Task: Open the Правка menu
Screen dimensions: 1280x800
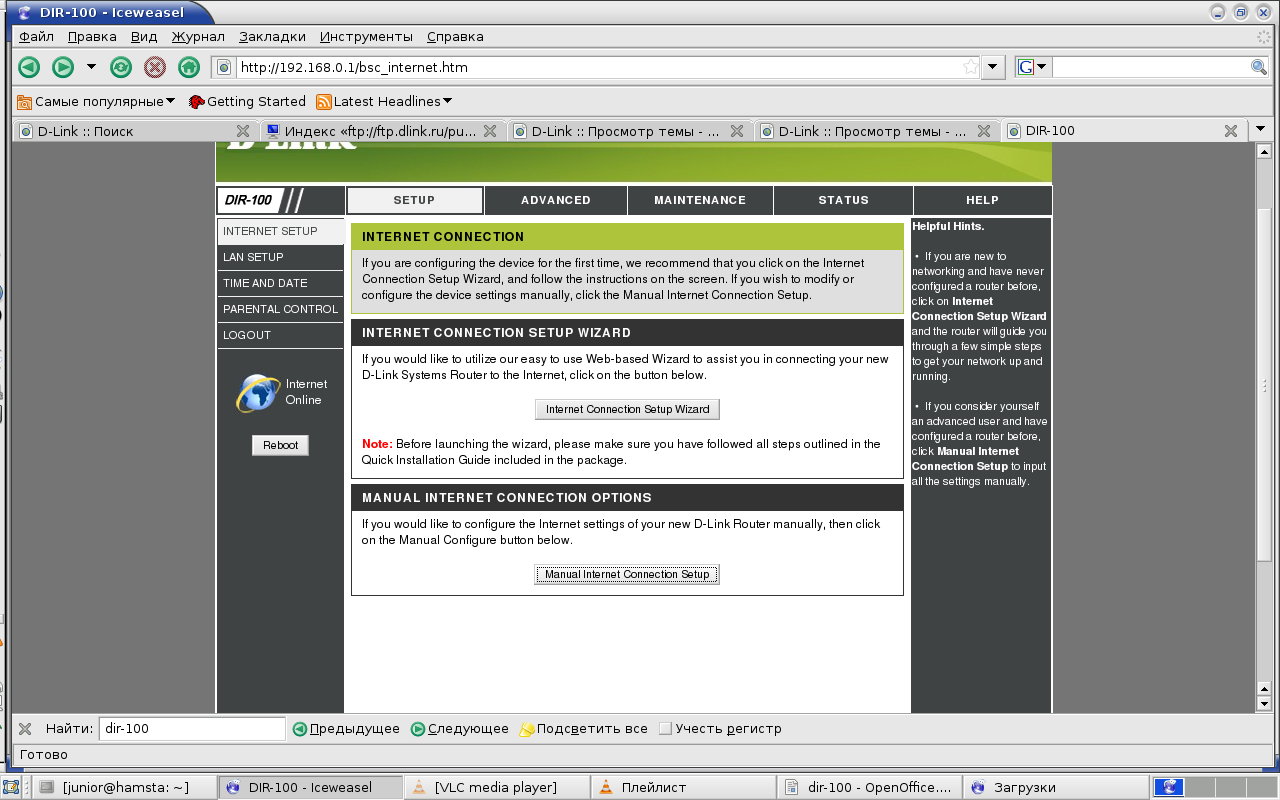Action: coord(92,36)
